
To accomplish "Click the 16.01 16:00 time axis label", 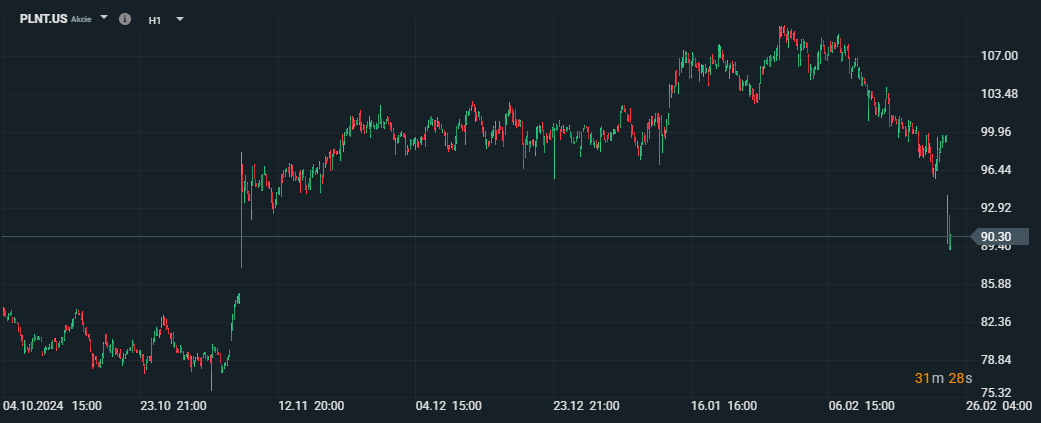I will [724, 406].
